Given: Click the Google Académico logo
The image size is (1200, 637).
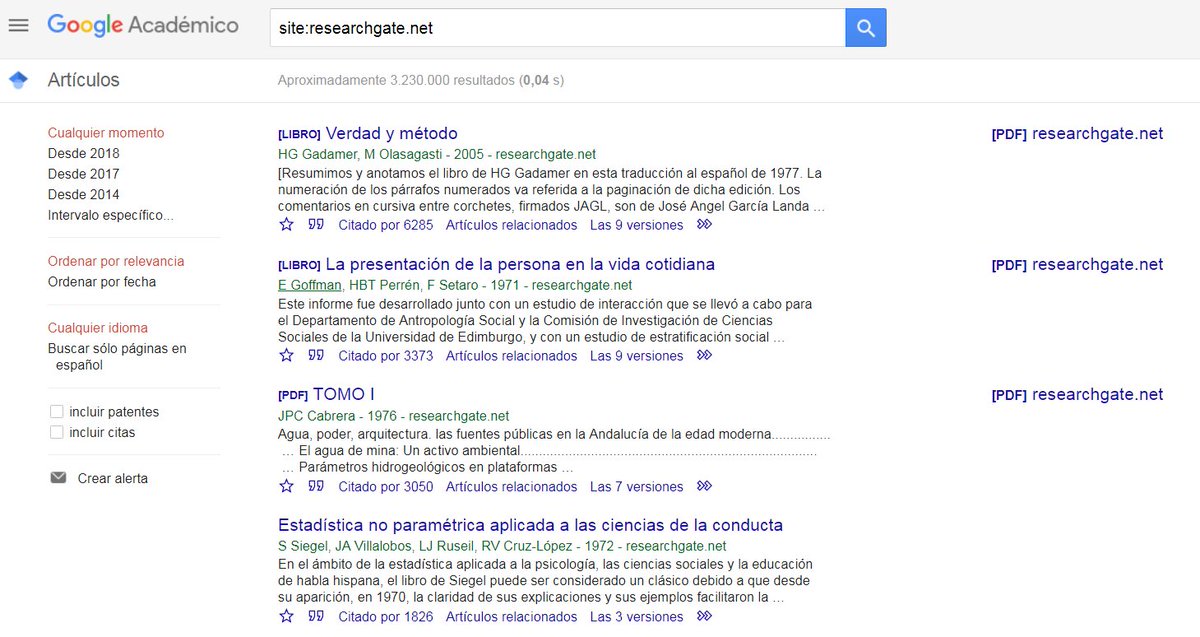Looking at the screenshot, I should [x=143, y=26].
